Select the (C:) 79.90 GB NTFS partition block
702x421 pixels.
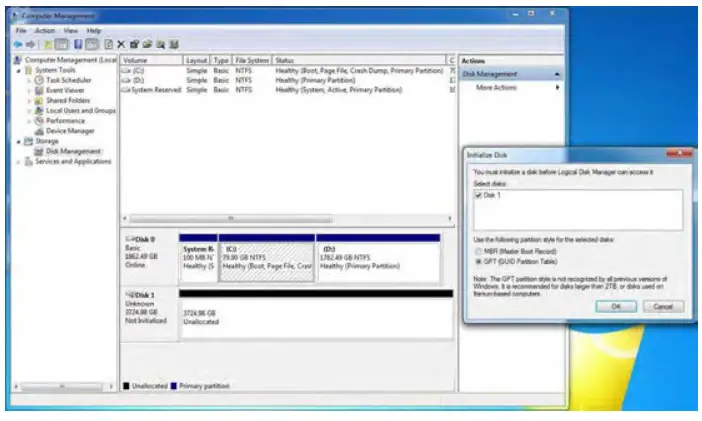click(267, 259)
